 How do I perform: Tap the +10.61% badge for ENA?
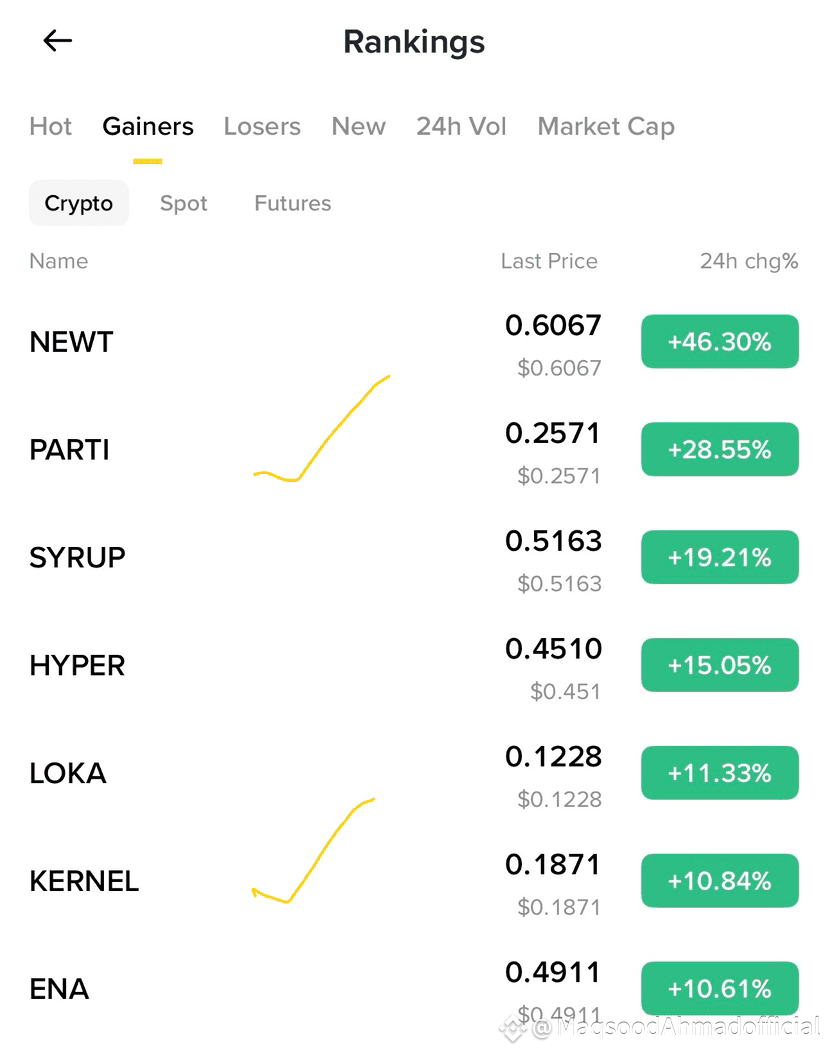(x=720, y=989)
